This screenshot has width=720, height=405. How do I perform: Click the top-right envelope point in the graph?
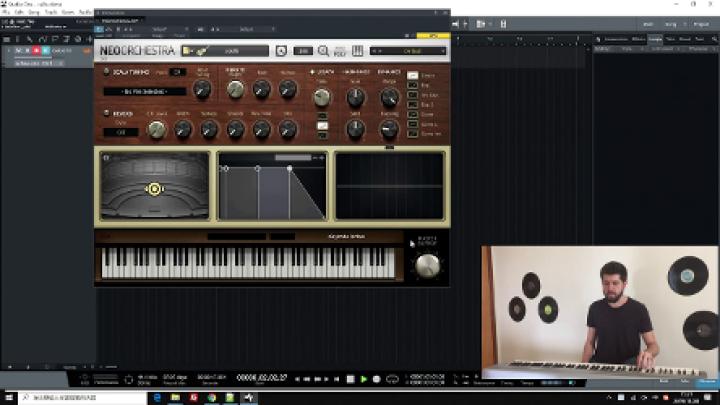coord(289,169)
